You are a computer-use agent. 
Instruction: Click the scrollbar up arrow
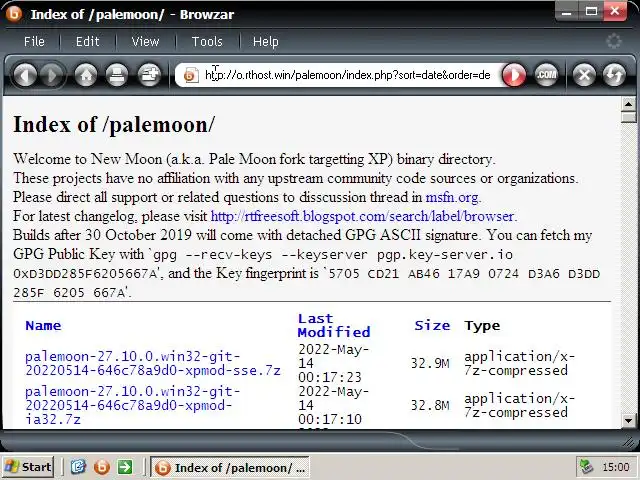[628, 104]
